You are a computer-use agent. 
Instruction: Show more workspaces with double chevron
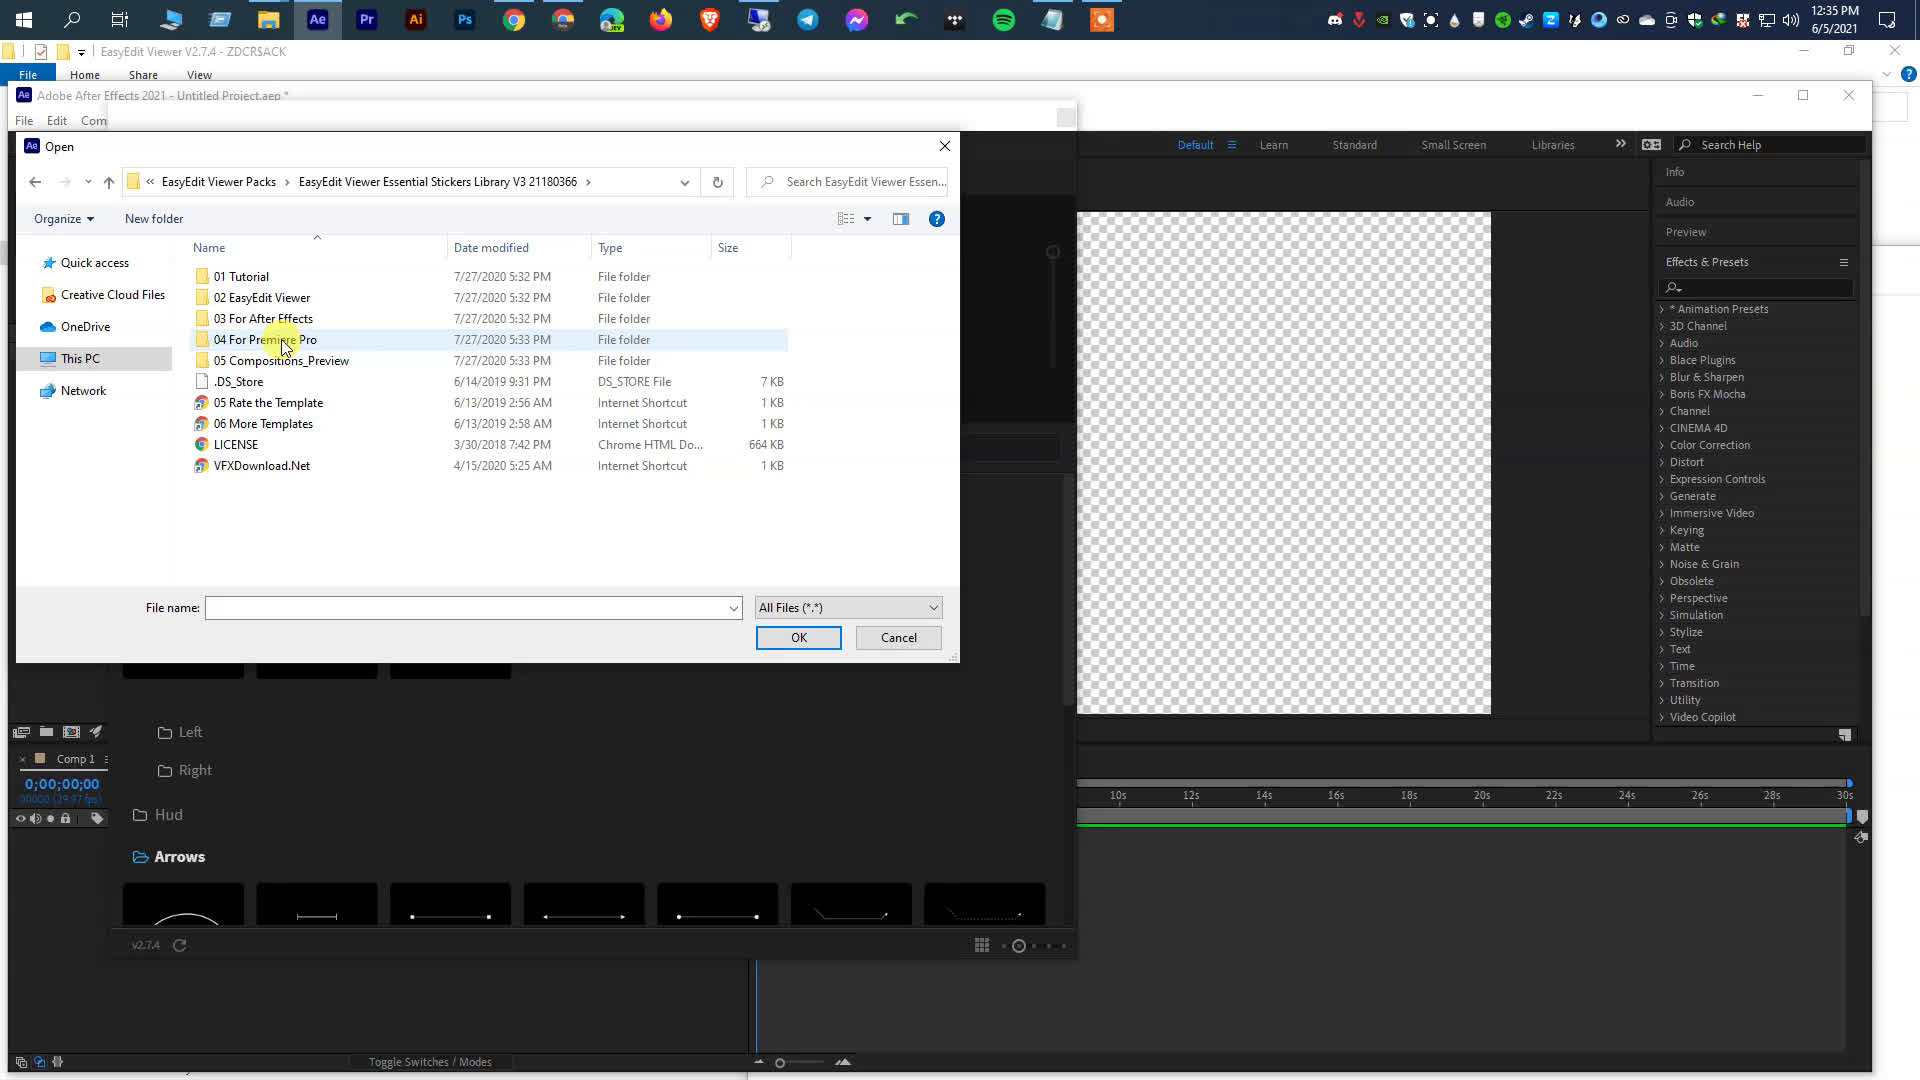pyautogui.click(x=1620, y=144)
